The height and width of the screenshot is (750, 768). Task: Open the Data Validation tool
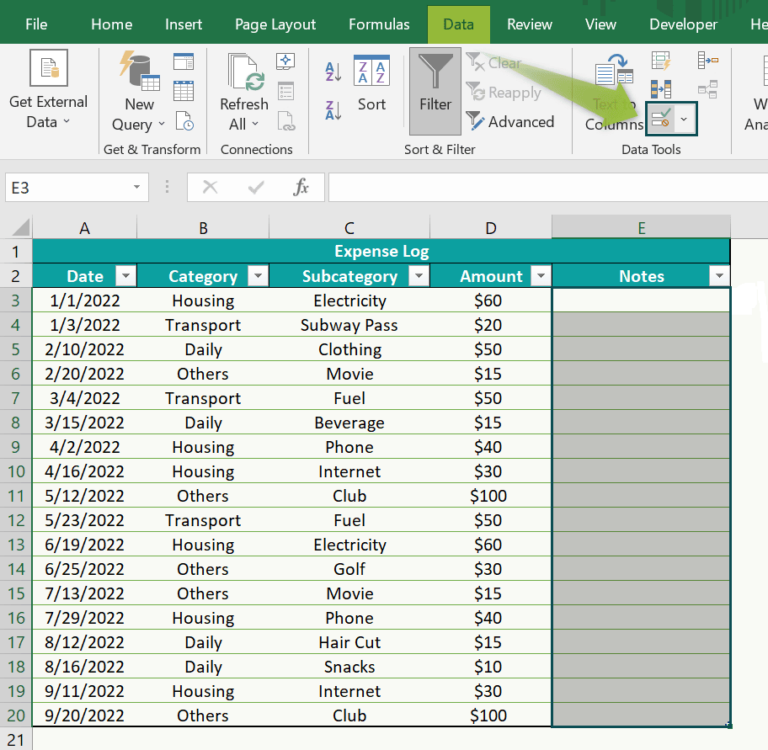click(660, 120)
